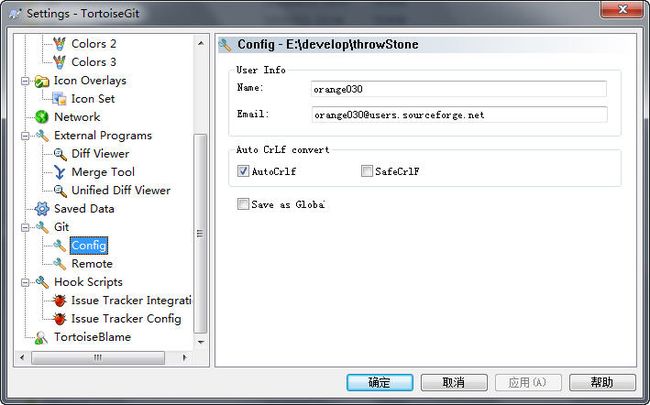Open the Icon Overlays settings page
This screenshot has height=405, width=650.
pos(90,80)
